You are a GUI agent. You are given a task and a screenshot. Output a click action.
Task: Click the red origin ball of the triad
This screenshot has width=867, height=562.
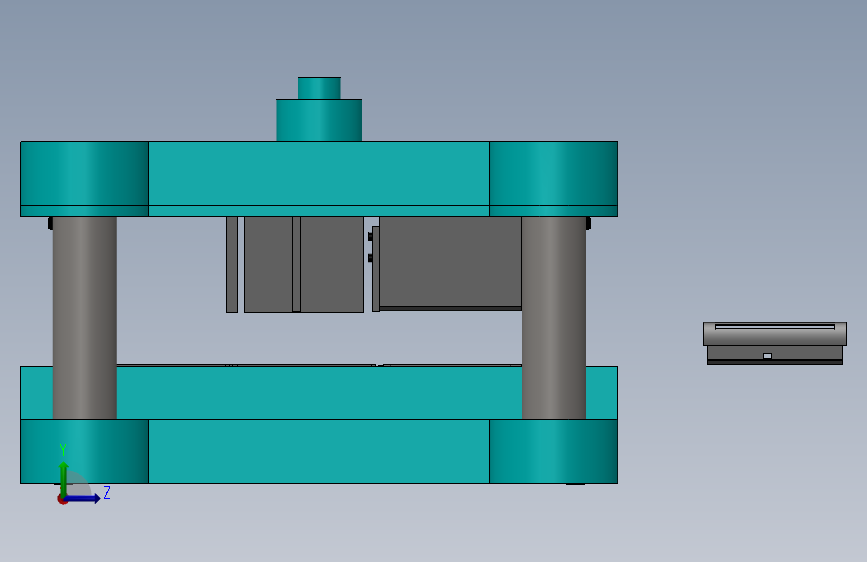click(x=62, y=499)
